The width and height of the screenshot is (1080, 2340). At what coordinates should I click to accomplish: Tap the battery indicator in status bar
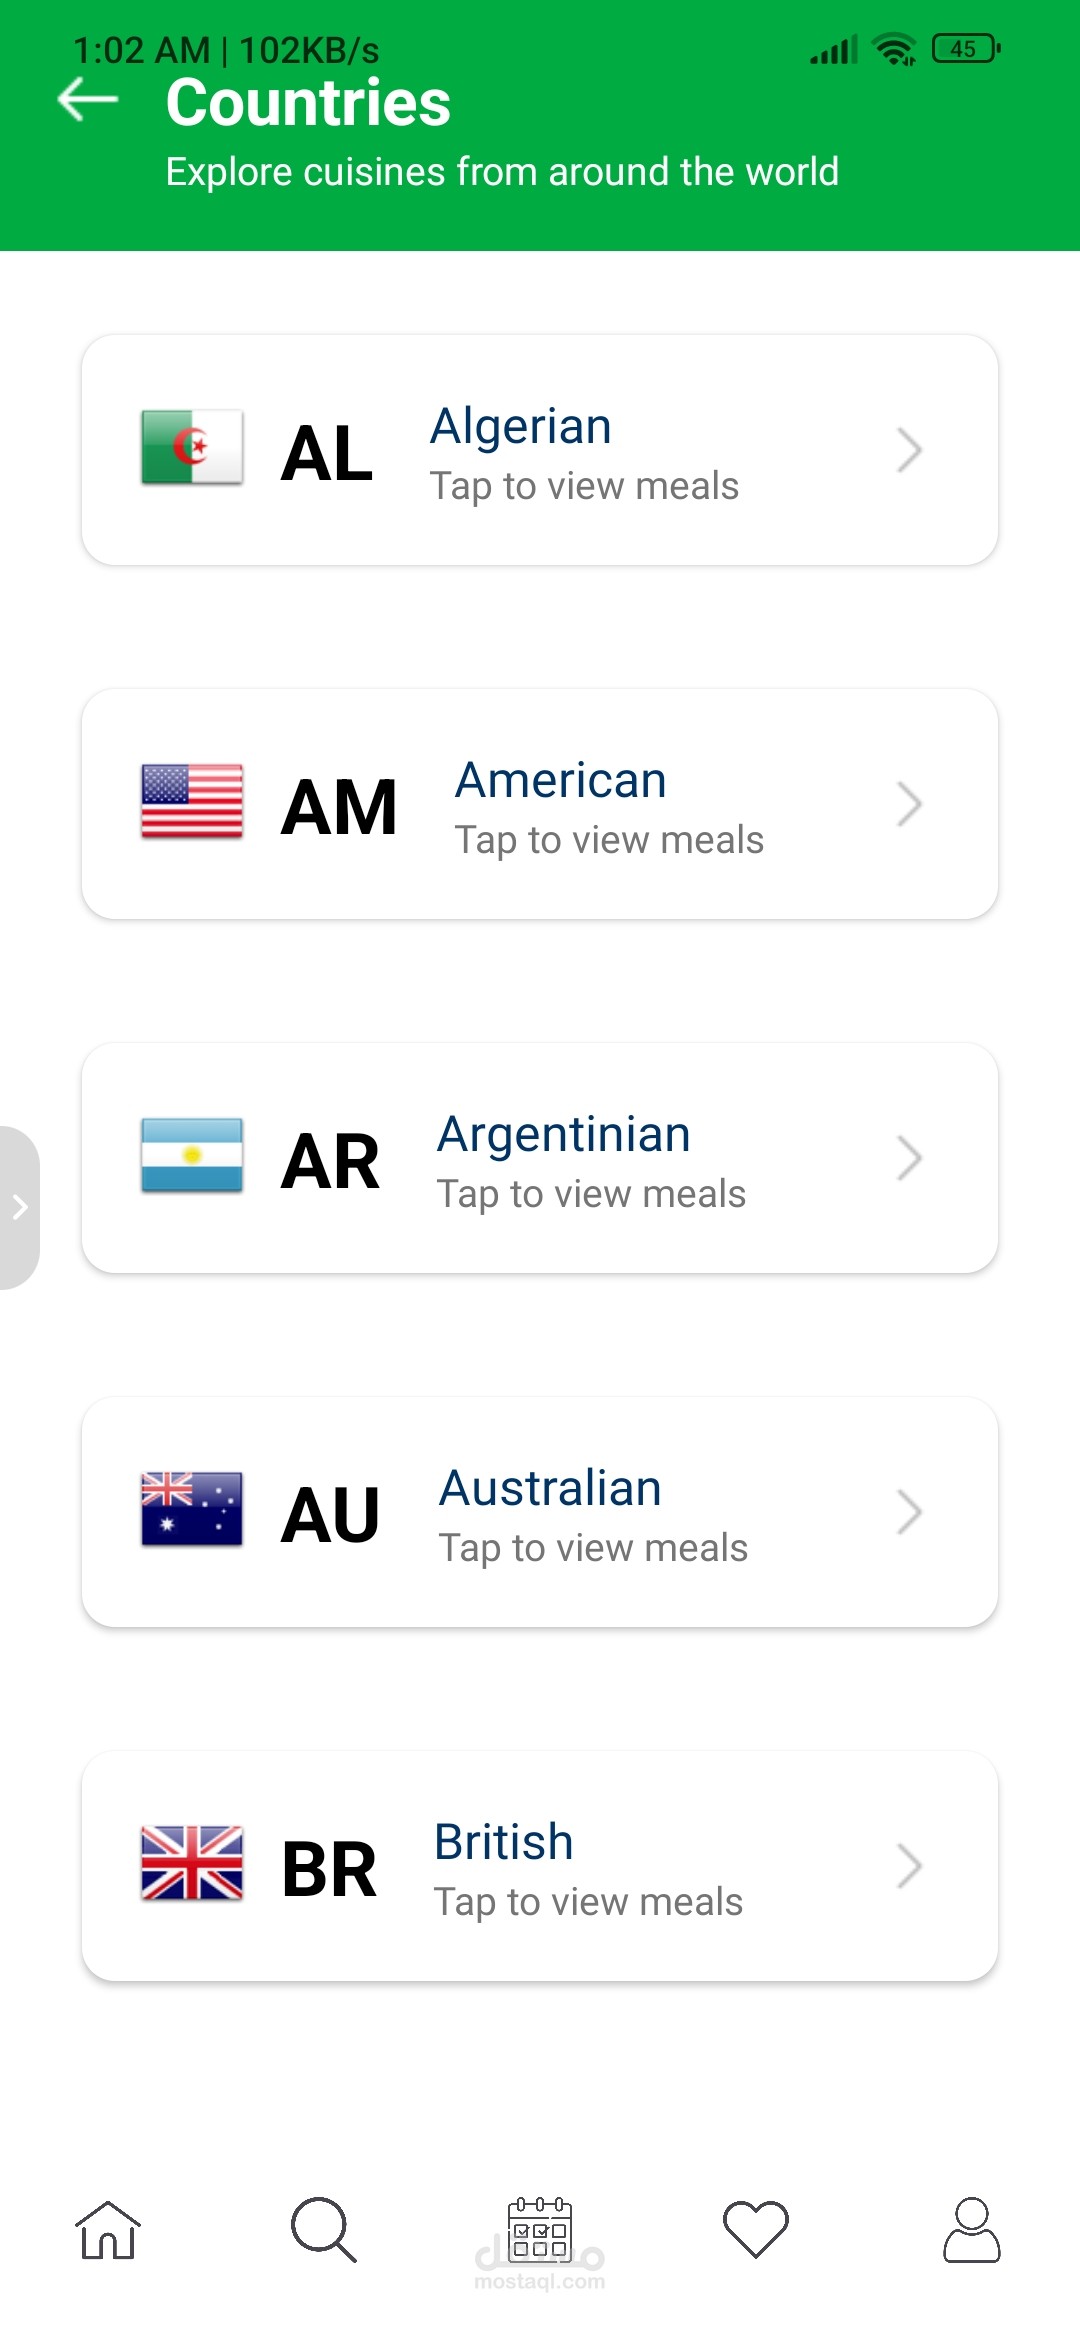point(965,49)
